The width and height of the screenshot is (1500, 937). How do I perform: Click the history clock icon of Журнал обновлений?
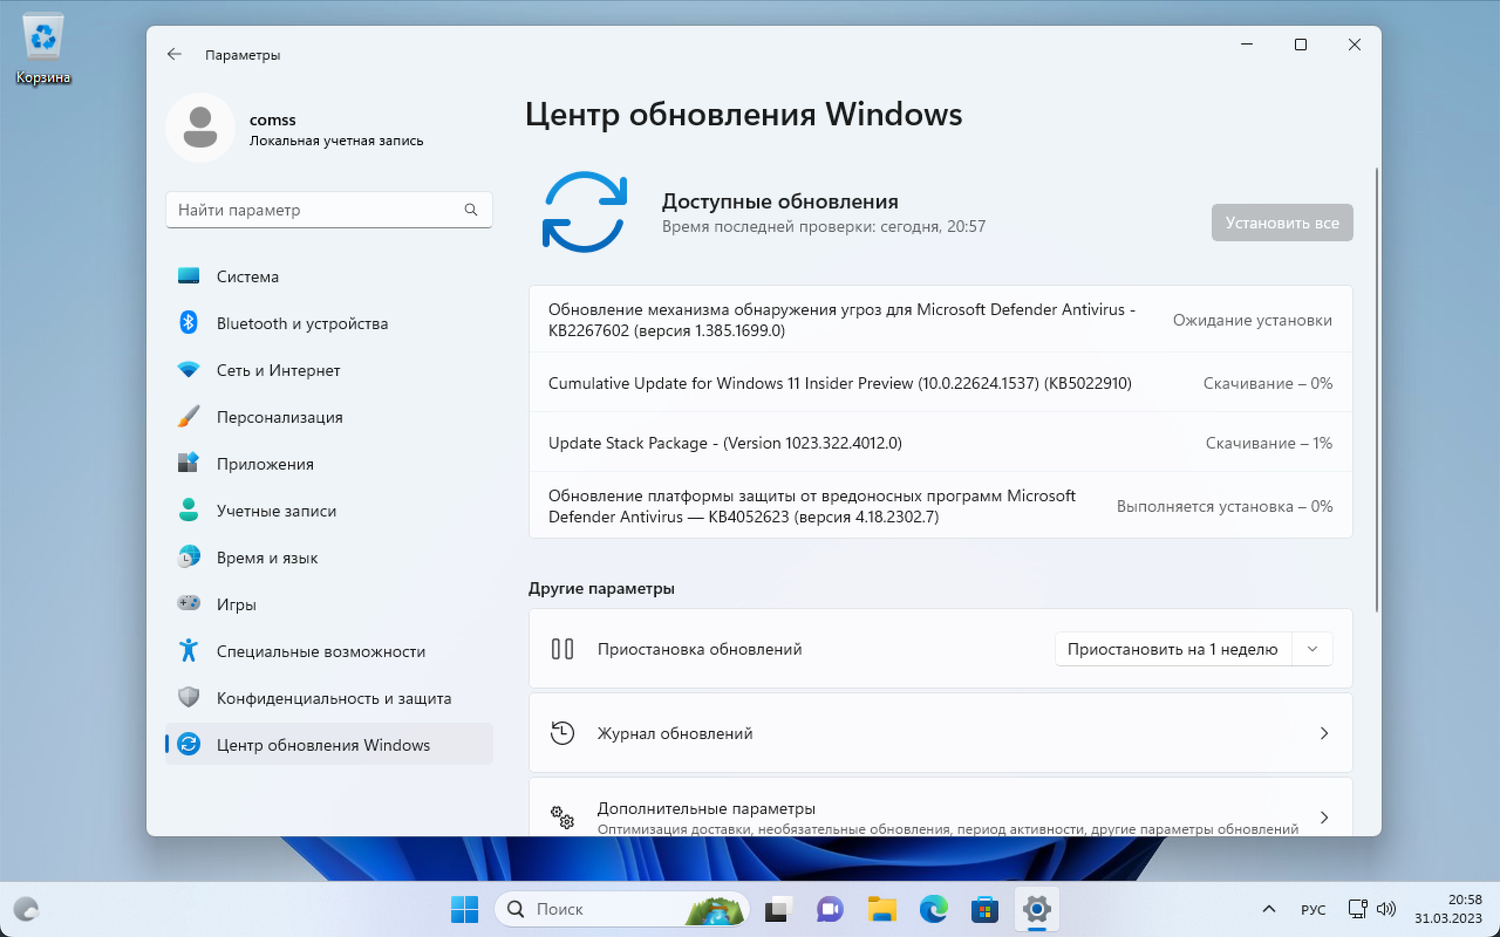pos(563,733)
